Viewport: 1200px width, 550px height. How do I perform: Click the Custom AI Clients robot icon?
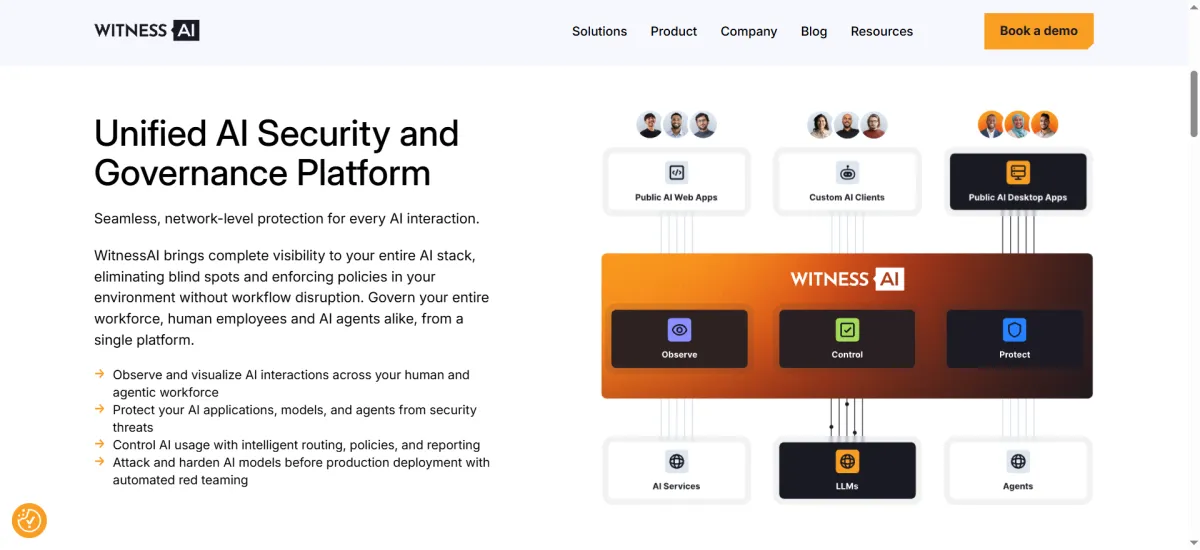(x=847, y=173)
